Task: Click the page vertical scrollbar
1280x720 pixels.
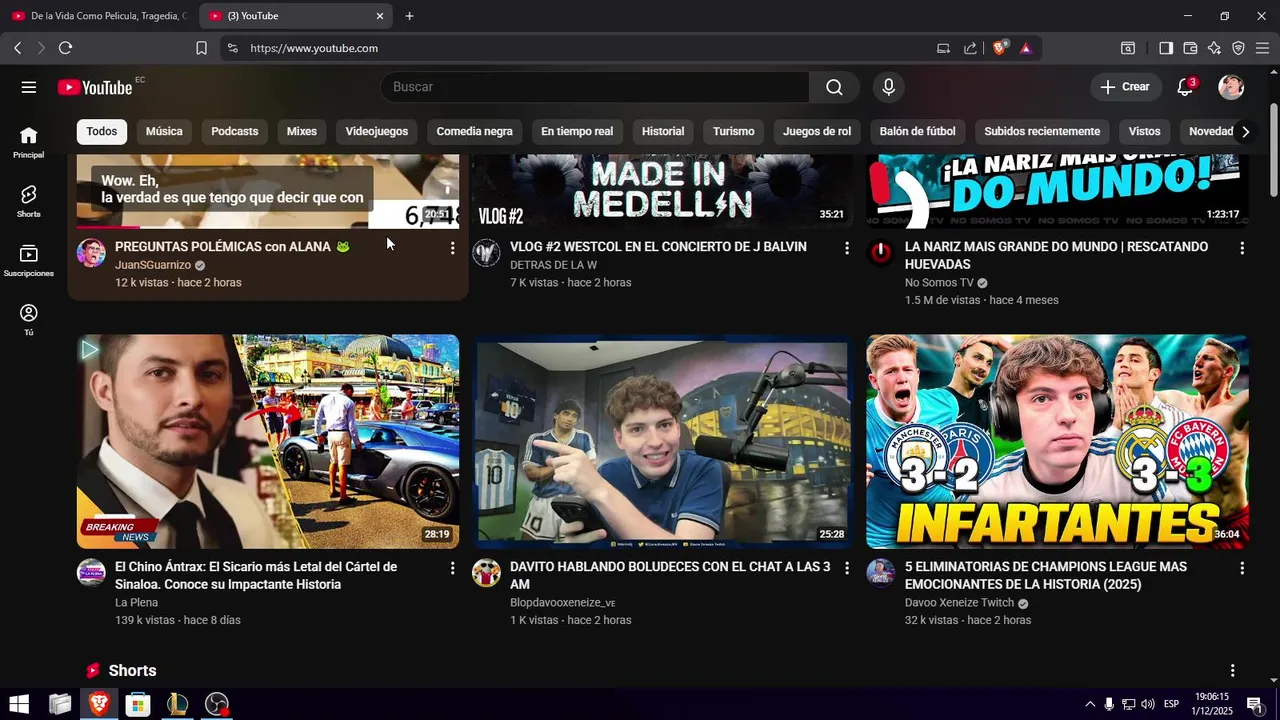Action: (1273, 150)
